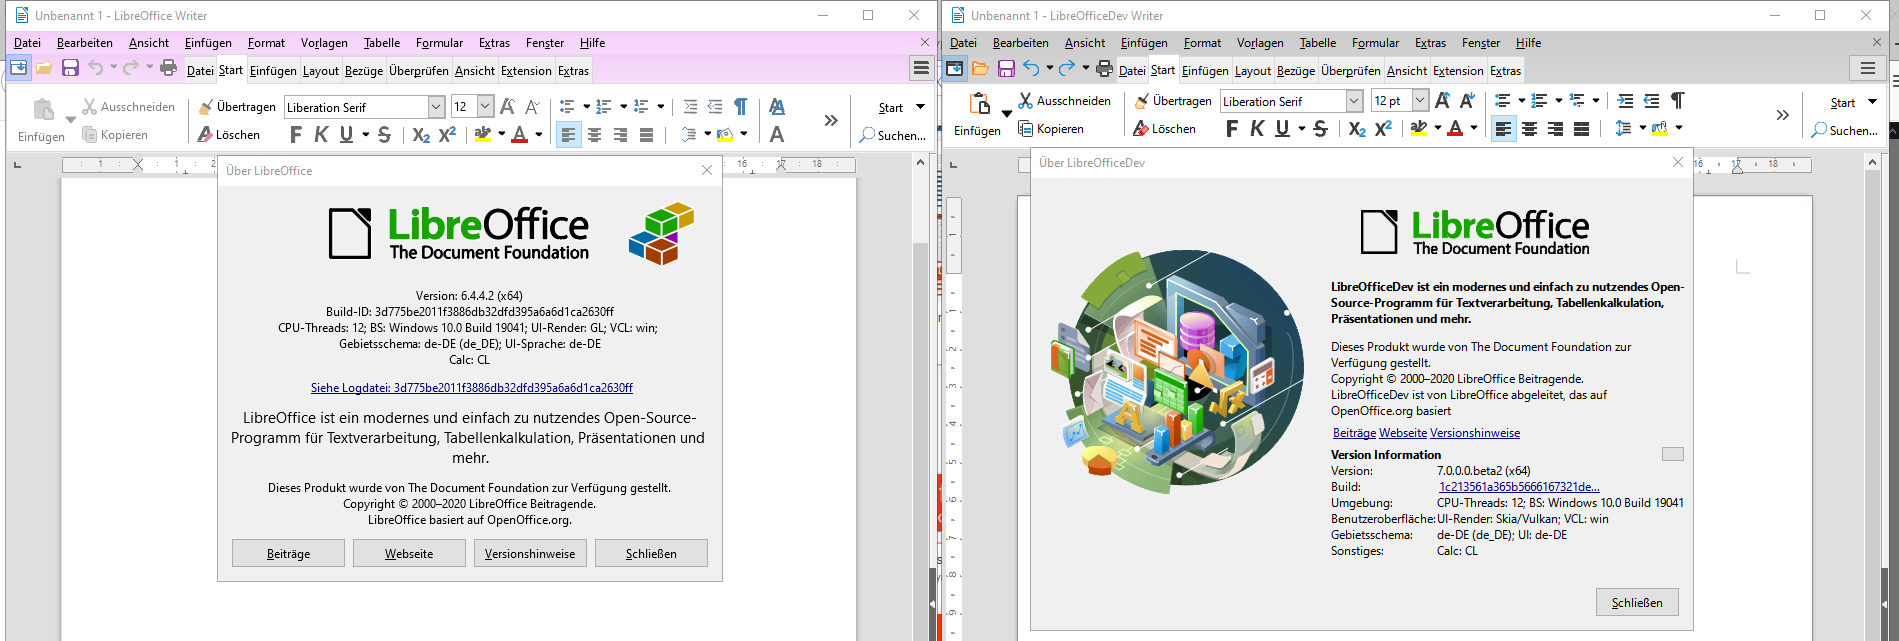
Task: Open 12 pt font size dropdown in right window
Action: (1420, 101)
